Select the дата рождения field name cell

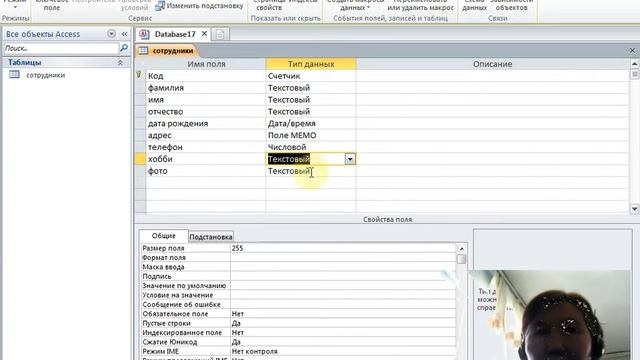pyautogui.click(x=206, y=123)
